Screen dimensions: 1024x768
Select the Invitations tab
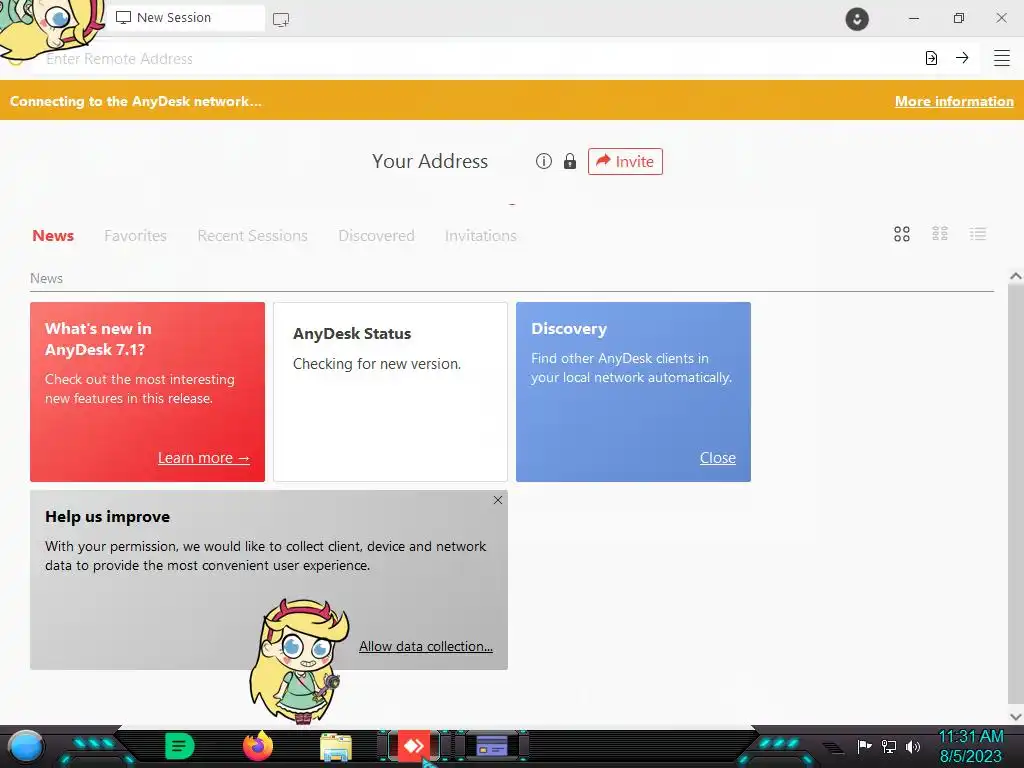tap(481, 236)
